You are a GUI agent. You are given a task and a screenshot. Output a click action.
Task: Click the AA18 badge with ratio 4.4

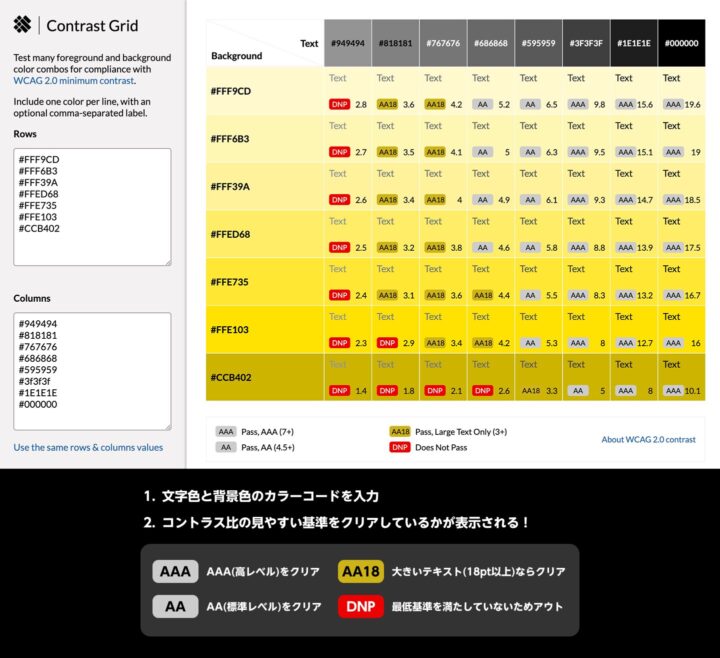483,295
